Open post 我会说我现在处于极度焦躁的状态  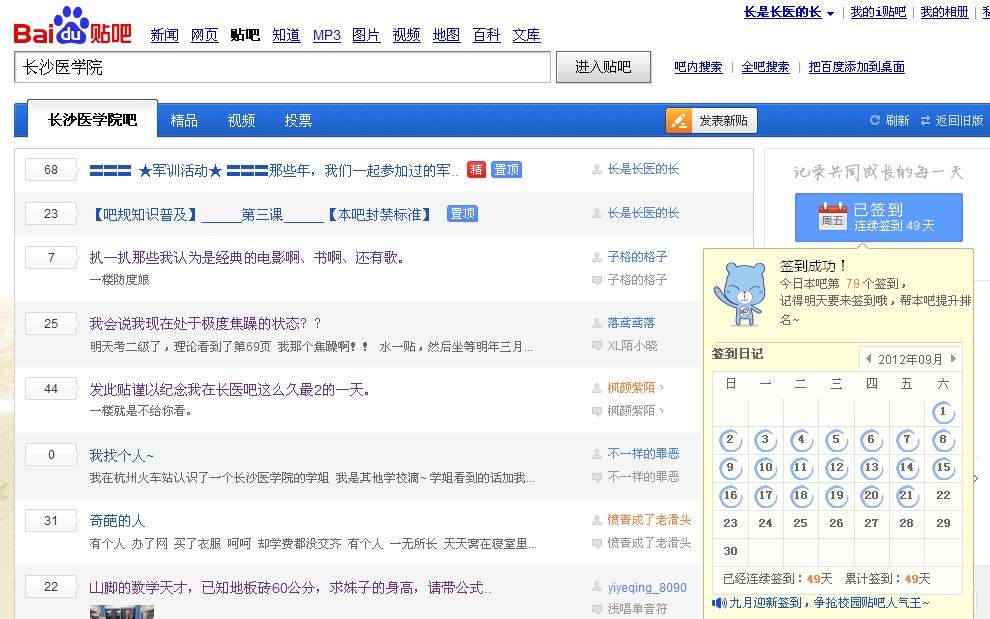coord(205,323)
